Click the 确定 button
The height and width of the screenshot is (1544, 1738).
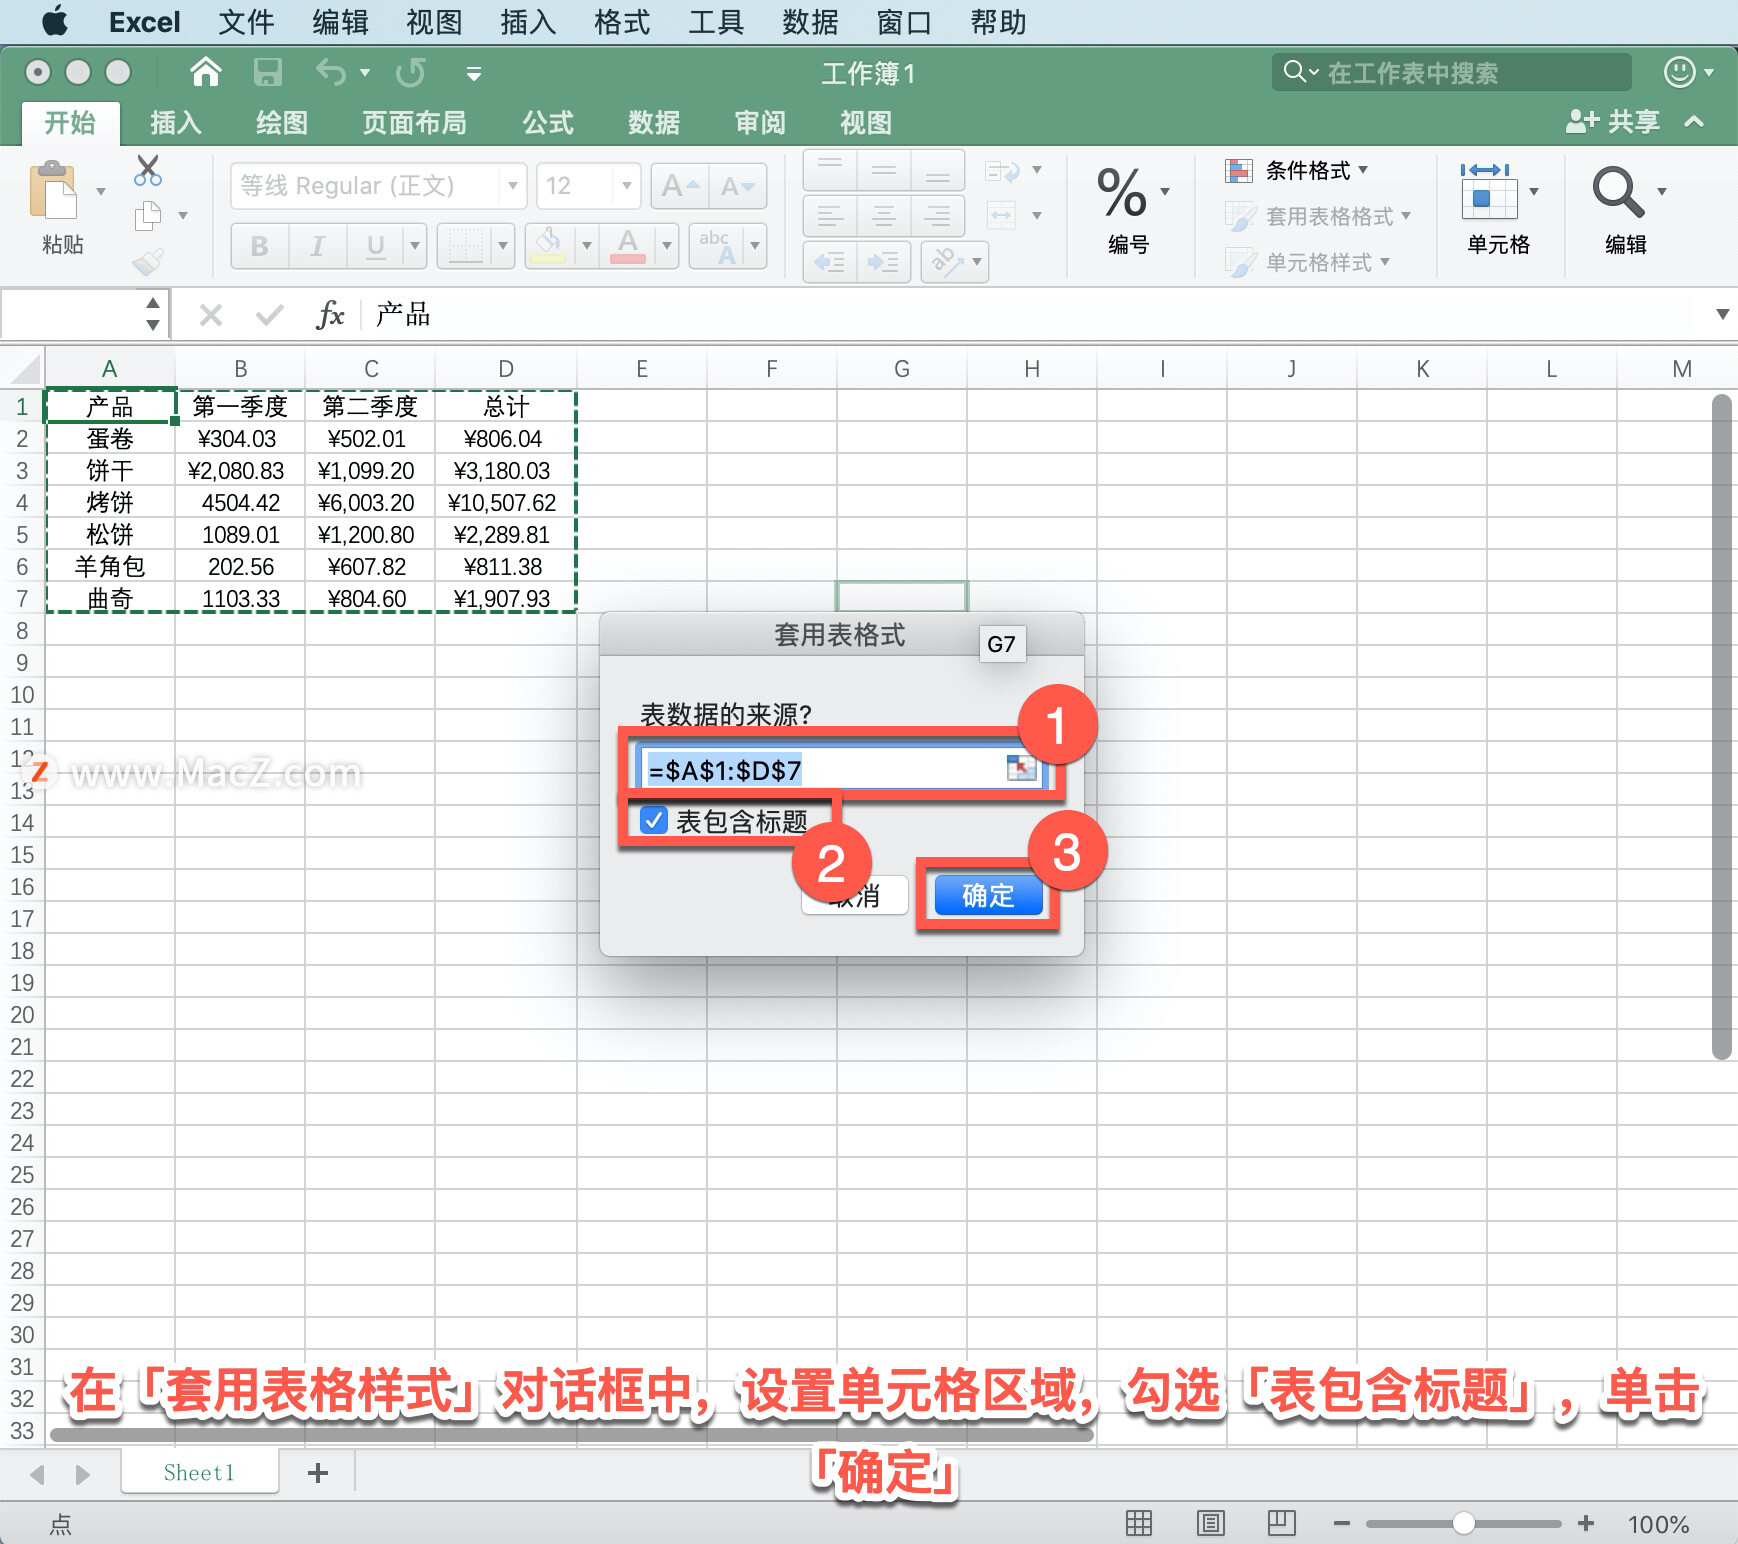[988, 895]
